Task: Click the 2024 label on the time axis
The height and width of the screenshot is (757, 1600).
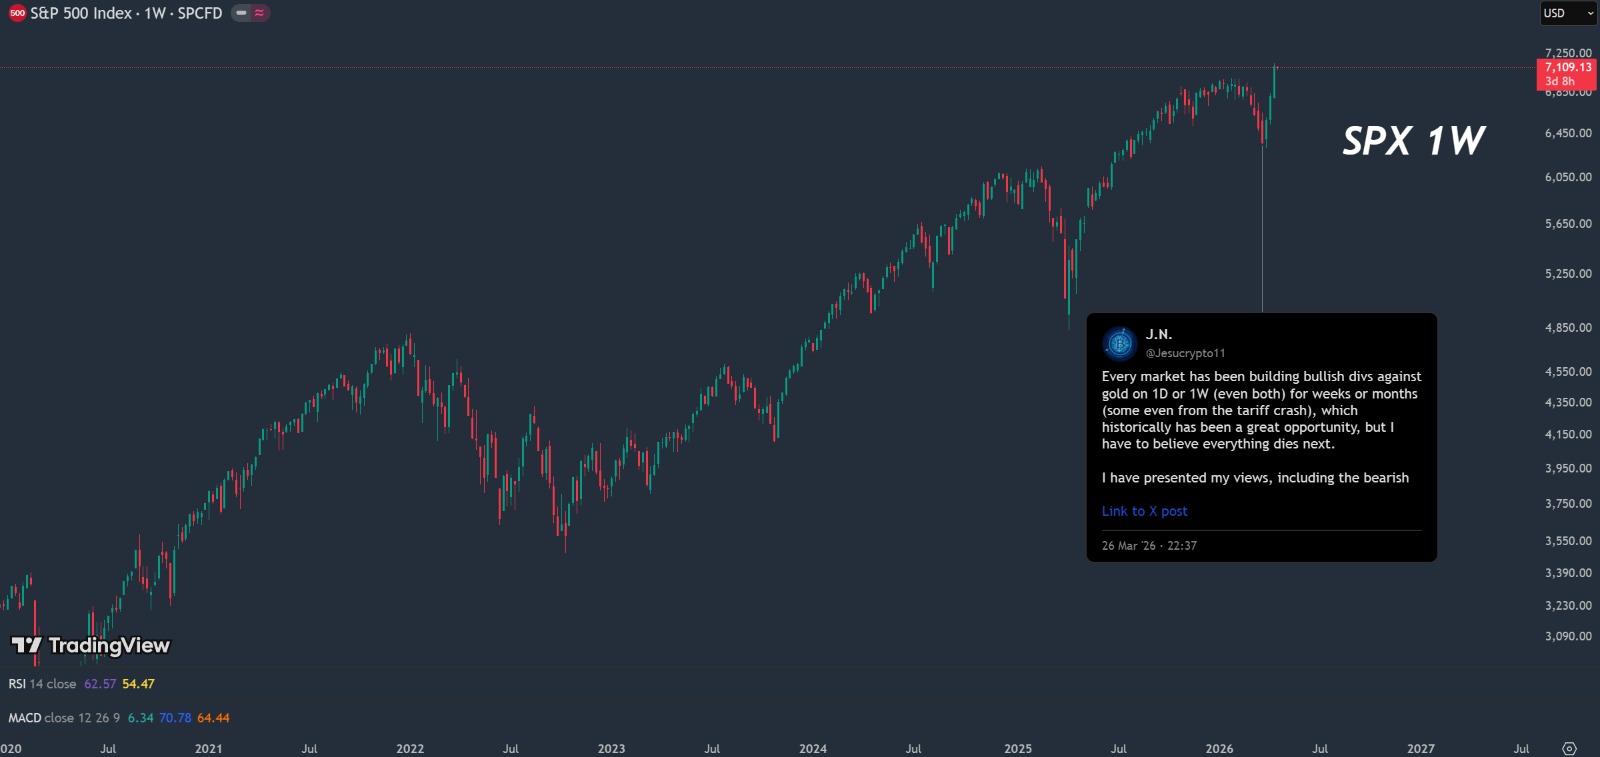Action: (813, 748)
